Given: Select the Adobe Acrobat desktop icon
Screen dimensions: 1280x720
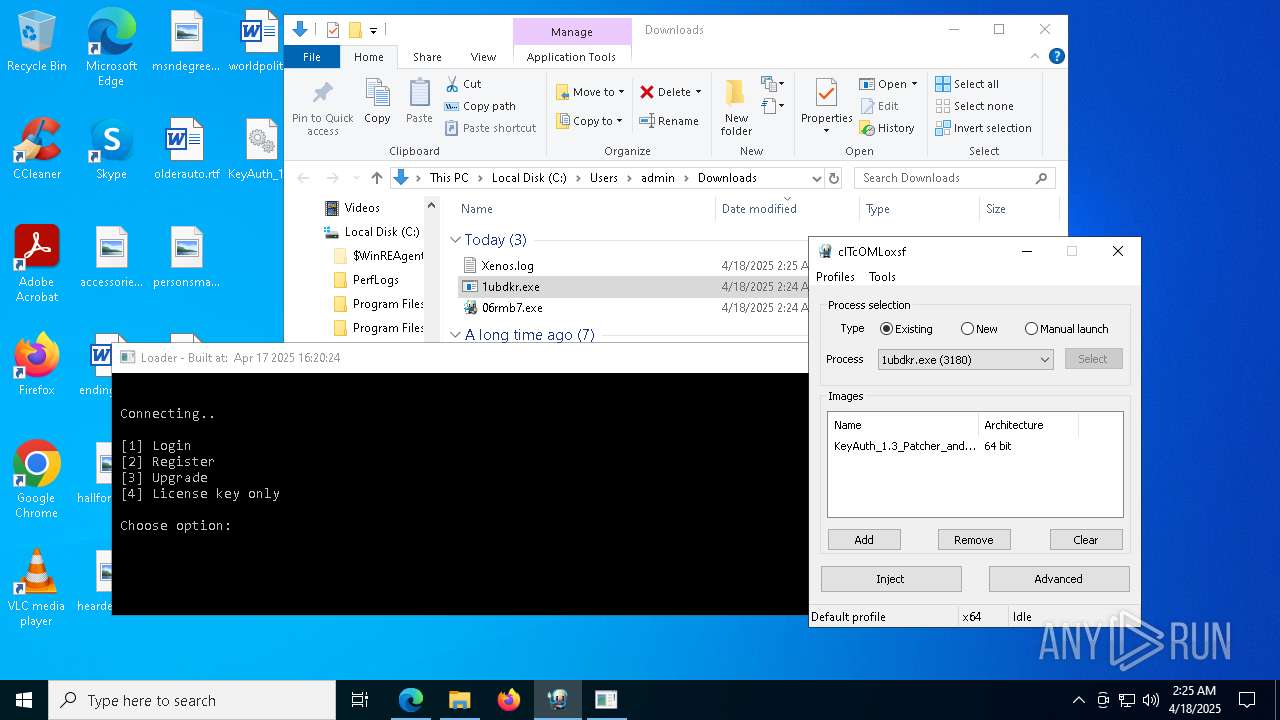Looking at the screenshot, I should [36, 264].
